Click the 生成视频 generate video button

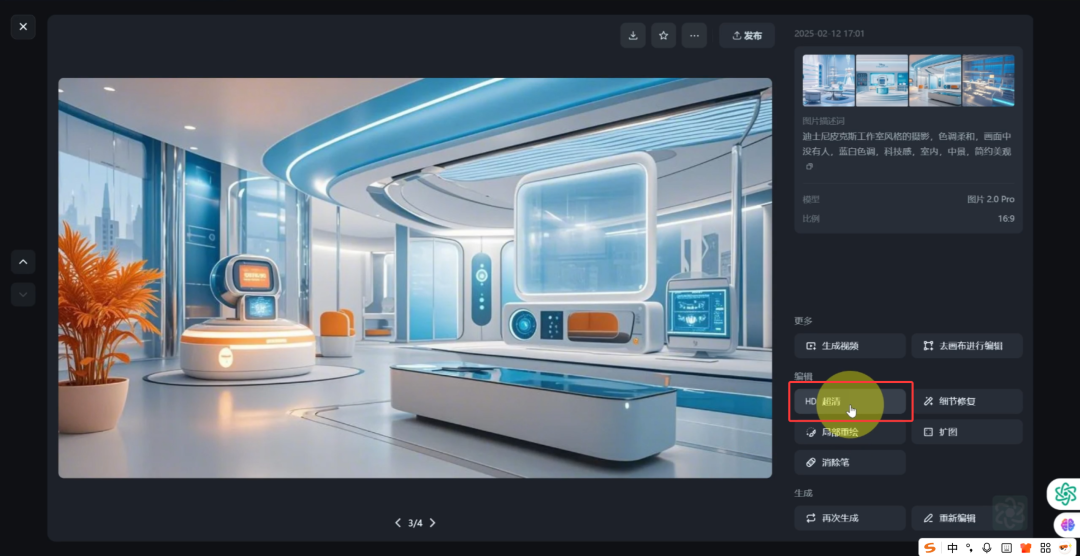pyautogui.click(x=850, y=346)
